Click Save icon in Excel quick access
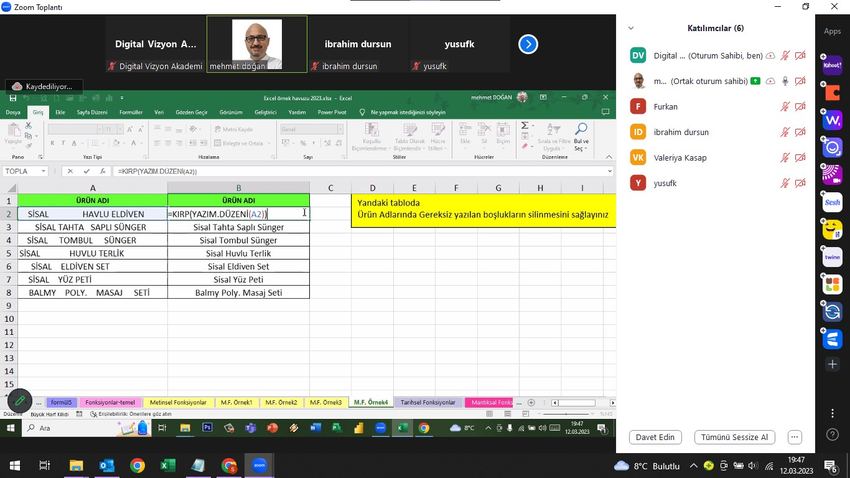Image resolution: width=850 pixels, height=478 pixels. point(12,98)
